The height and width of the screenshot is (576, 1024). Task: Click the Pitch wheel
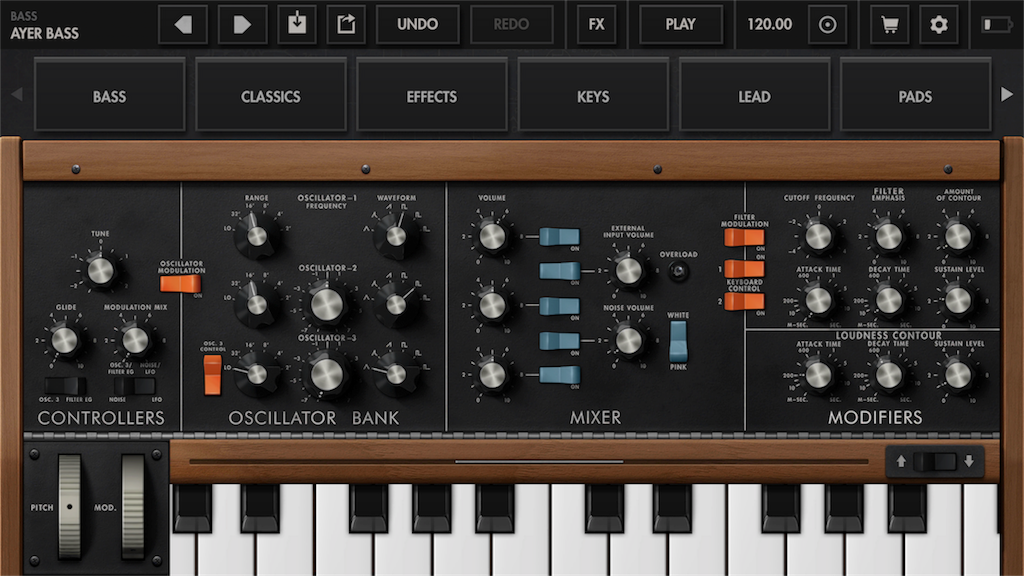coord(70,507)
